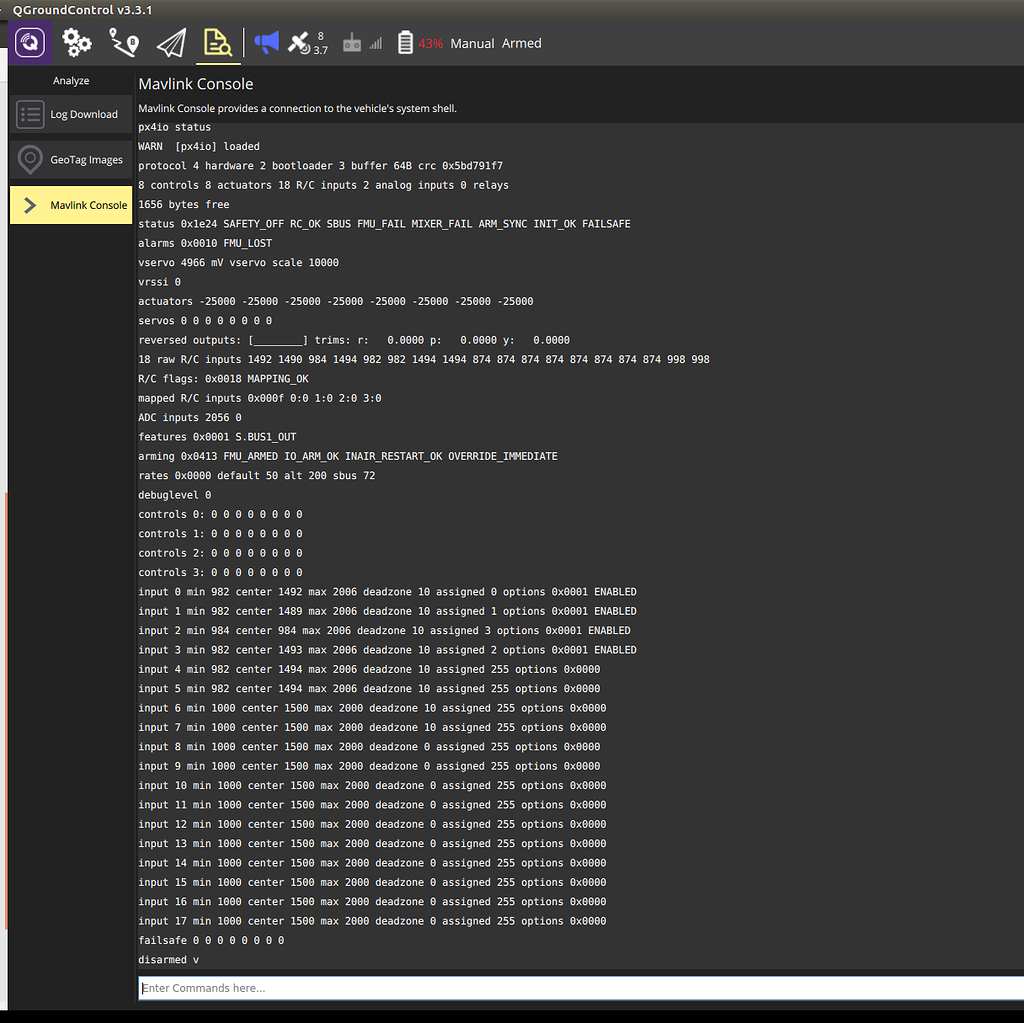Open Vehicle Setup via the gears icon

coord(76,43)
